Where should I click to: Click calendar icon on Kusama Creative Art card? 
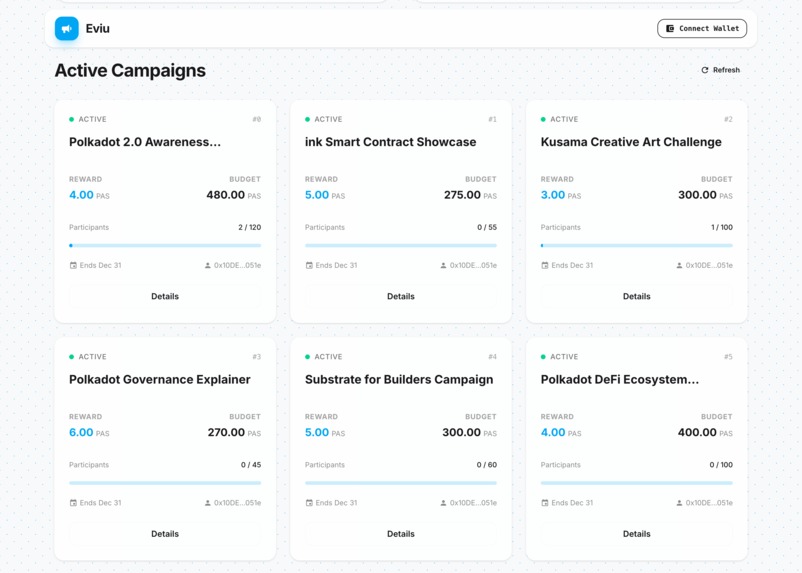(x=545, y=265)
